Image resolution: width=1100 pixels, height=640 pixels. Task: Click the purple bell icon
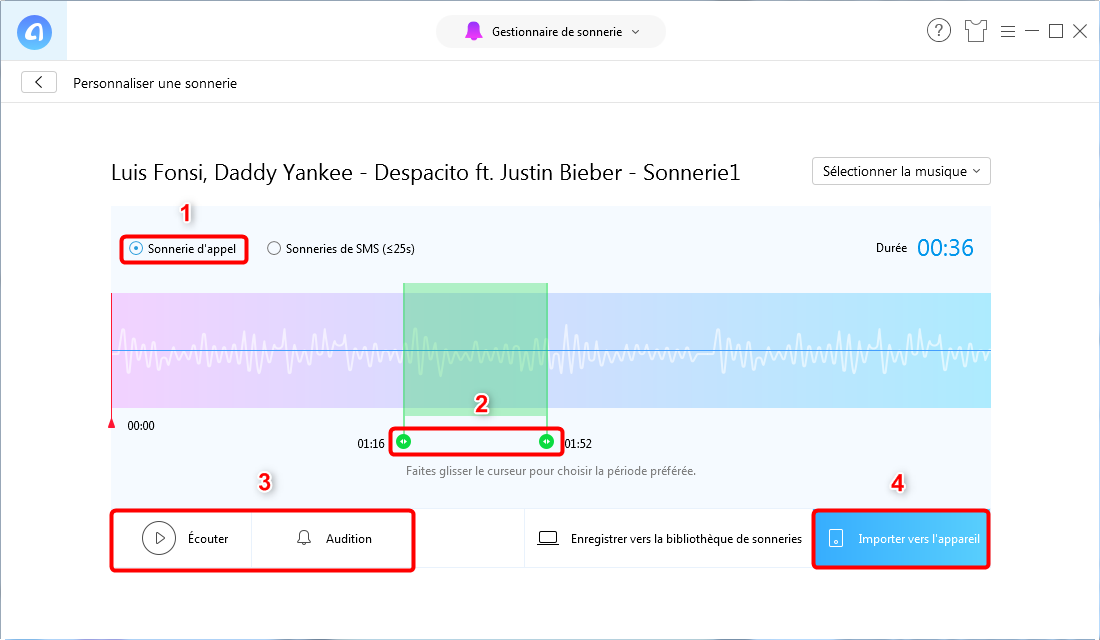(474, 32)
